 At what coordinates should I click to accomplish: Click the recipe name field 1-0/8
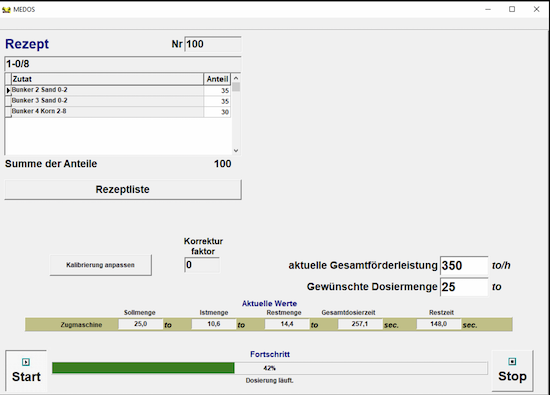(123, 64)
